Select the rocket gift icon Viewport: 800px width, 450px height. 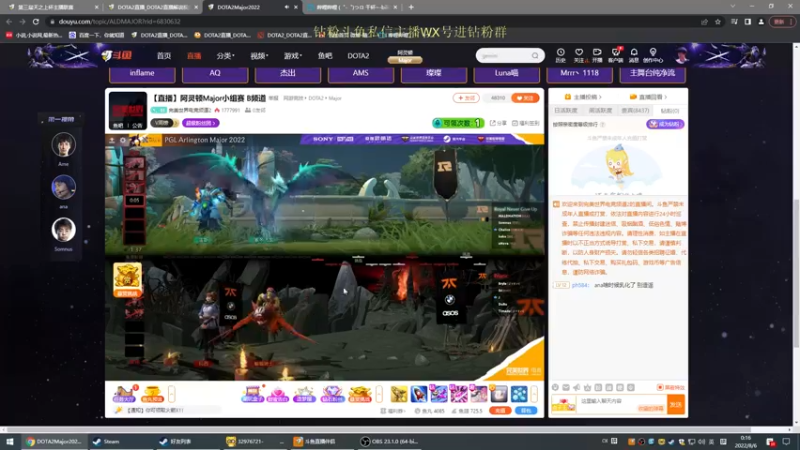point(419,394)
